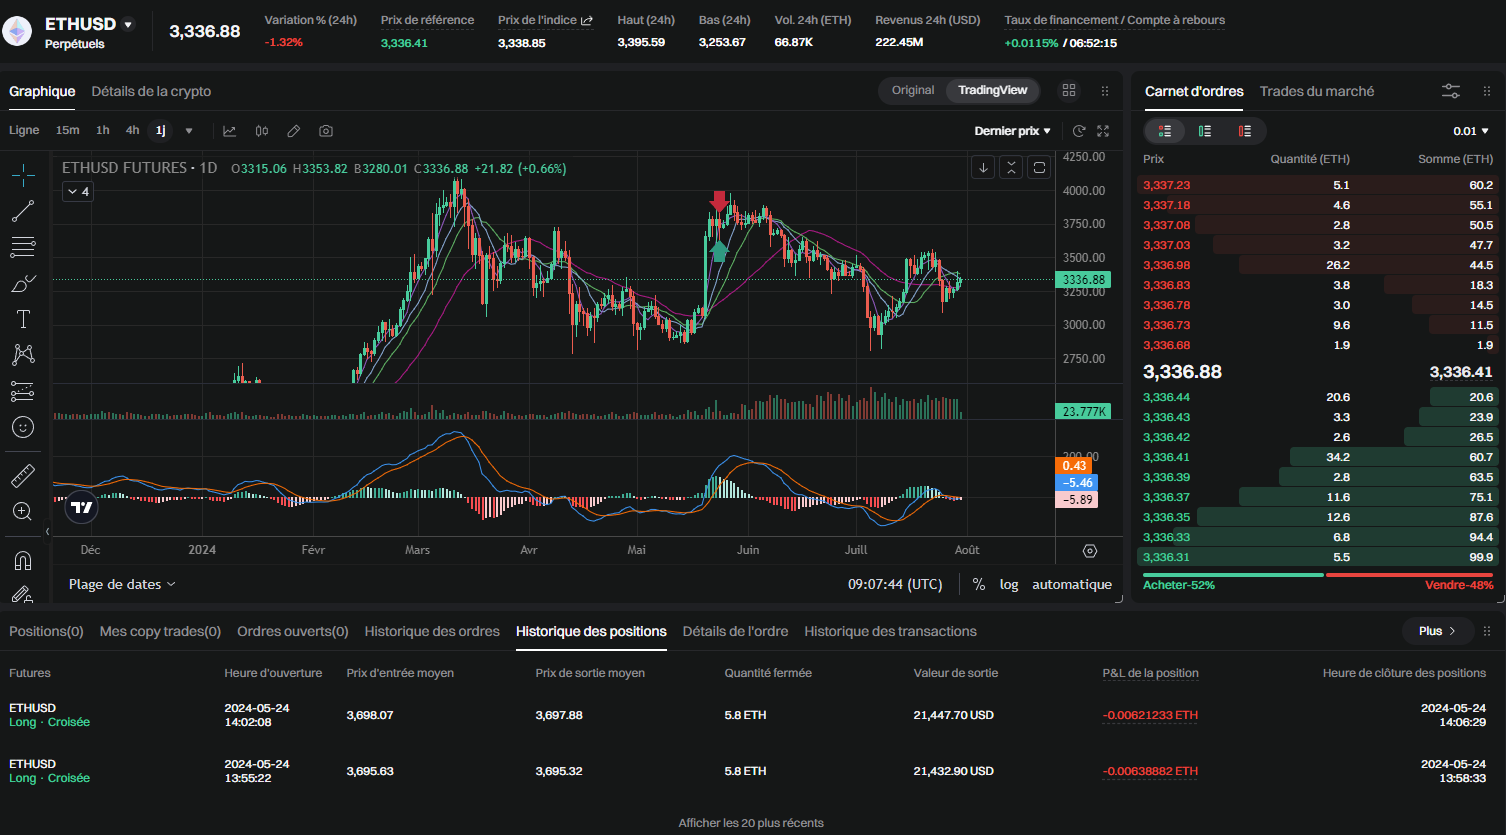Open order book settings sliders icon
1506x835 pixels.
[1451, 91]
